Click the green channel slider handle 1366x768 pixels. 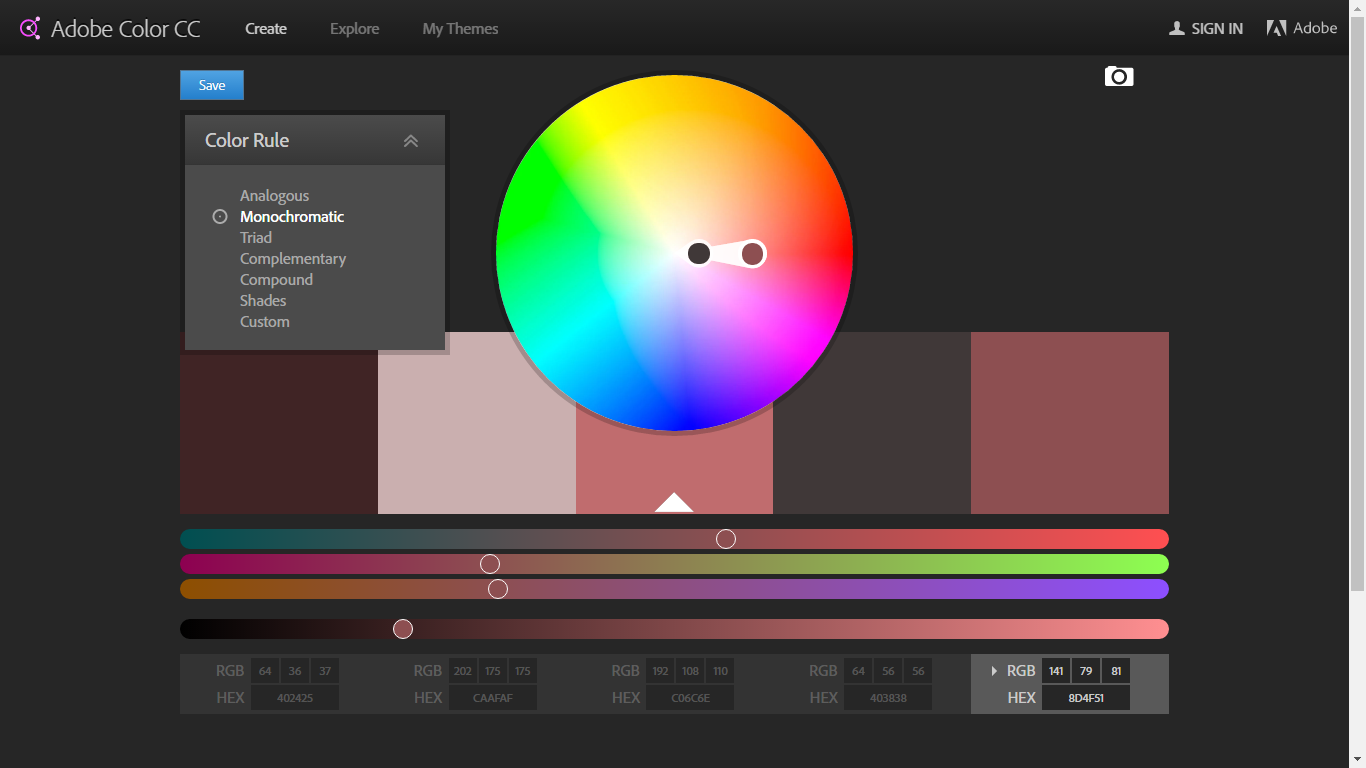(490, 564)
